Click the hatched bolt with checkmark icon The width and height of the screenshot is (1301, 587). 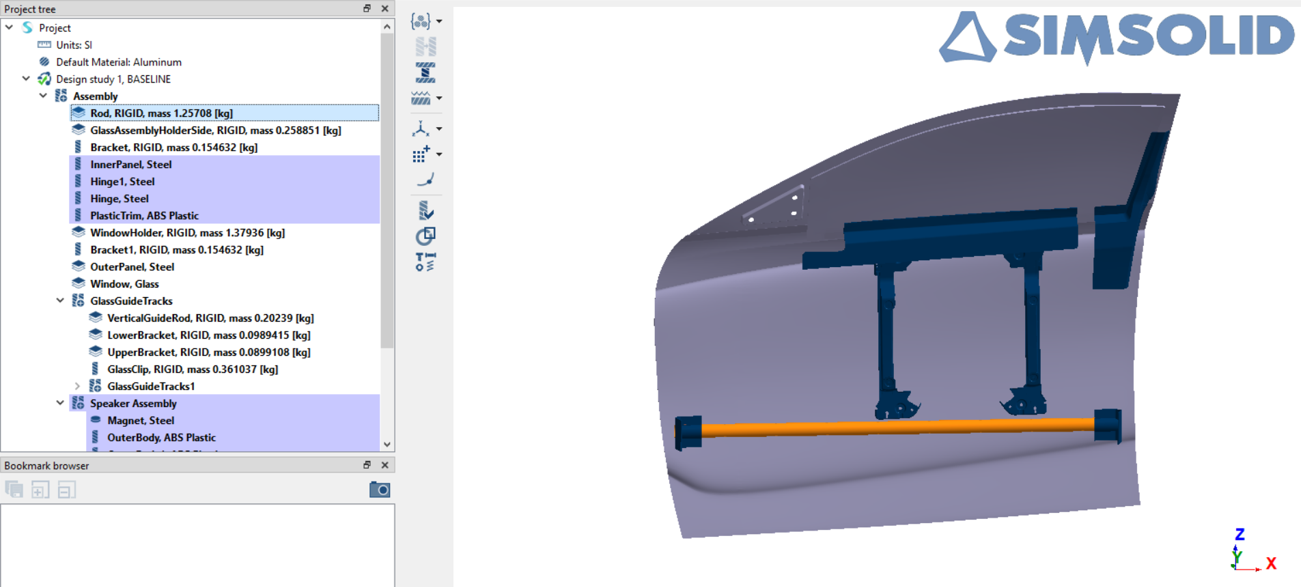(x=425, y=210)
